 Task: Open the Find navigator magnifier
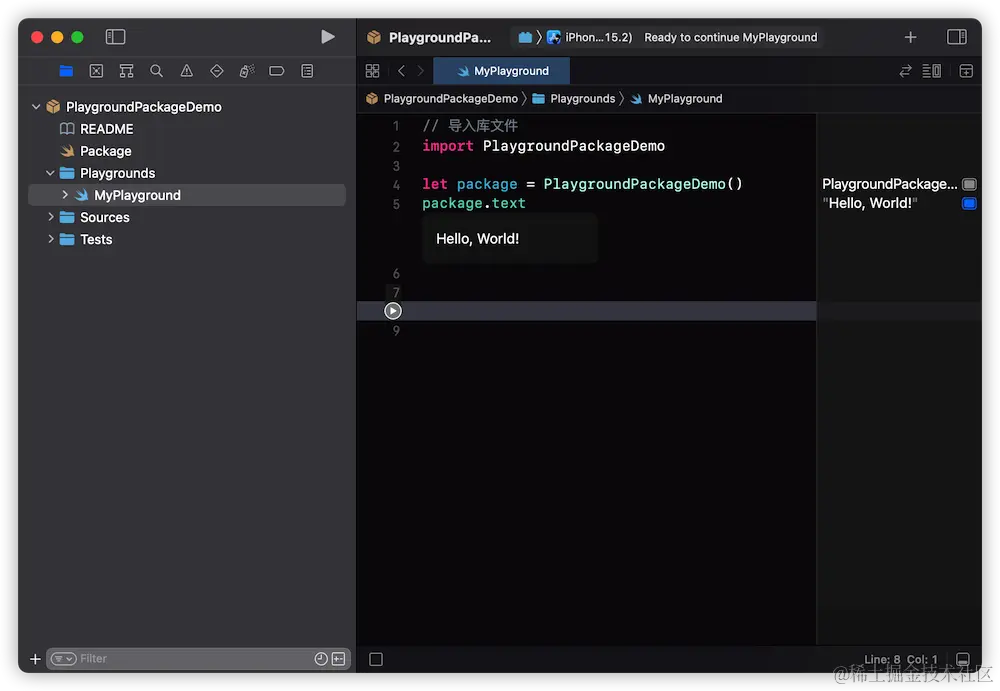(x=156, y=71)
